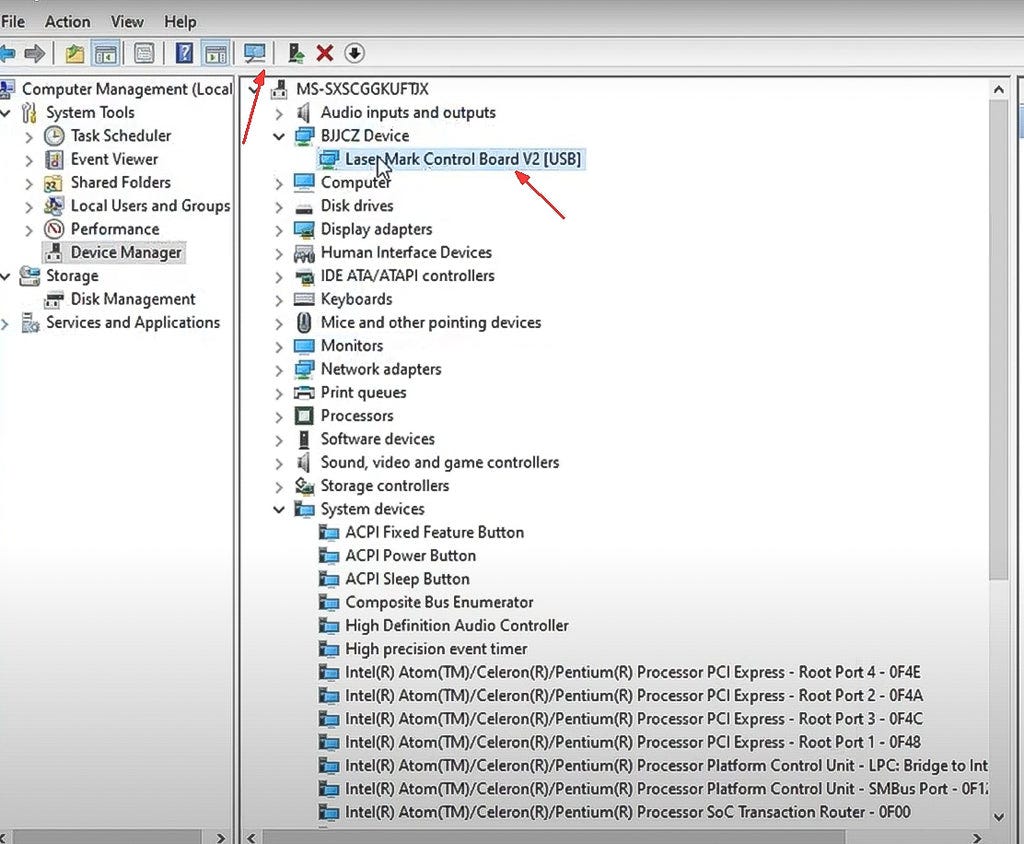Image resolution: width=1024 pixels, height=844 pixels.
Task: Expand the Network adapters category
Action: [279, 370]
